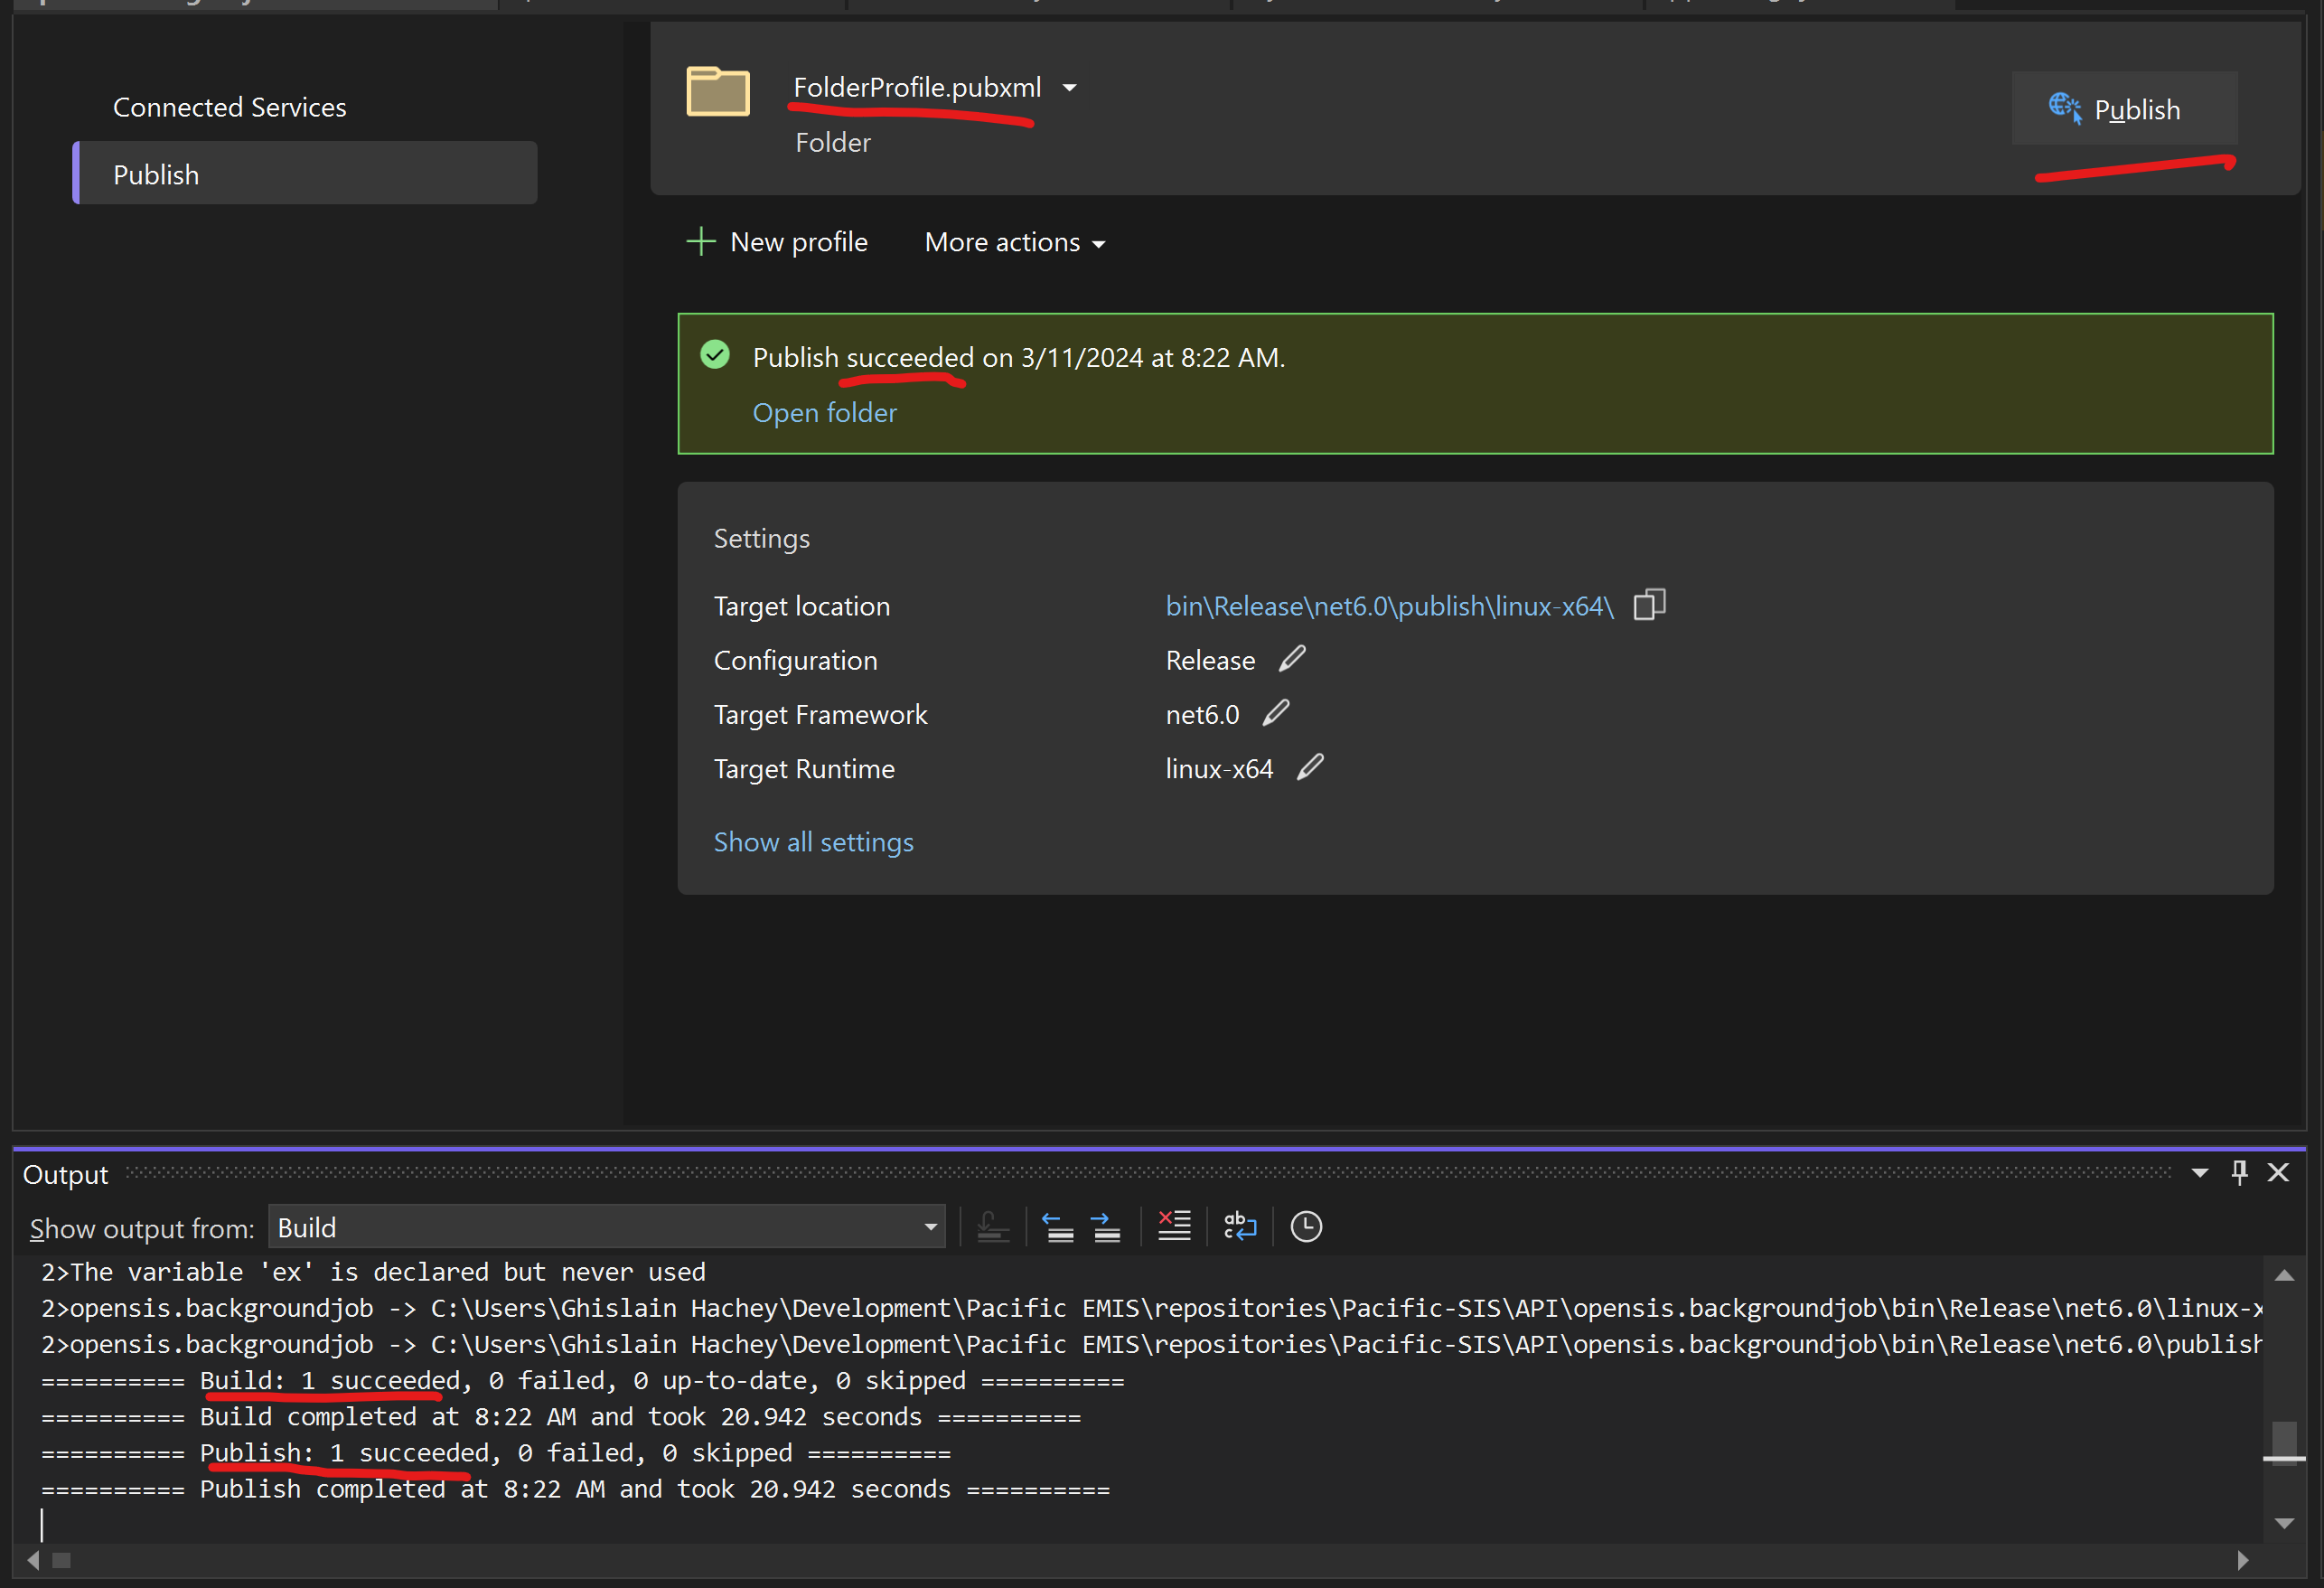Copy target location path icon
2324x1588 pixels.
coord(1649,605)
